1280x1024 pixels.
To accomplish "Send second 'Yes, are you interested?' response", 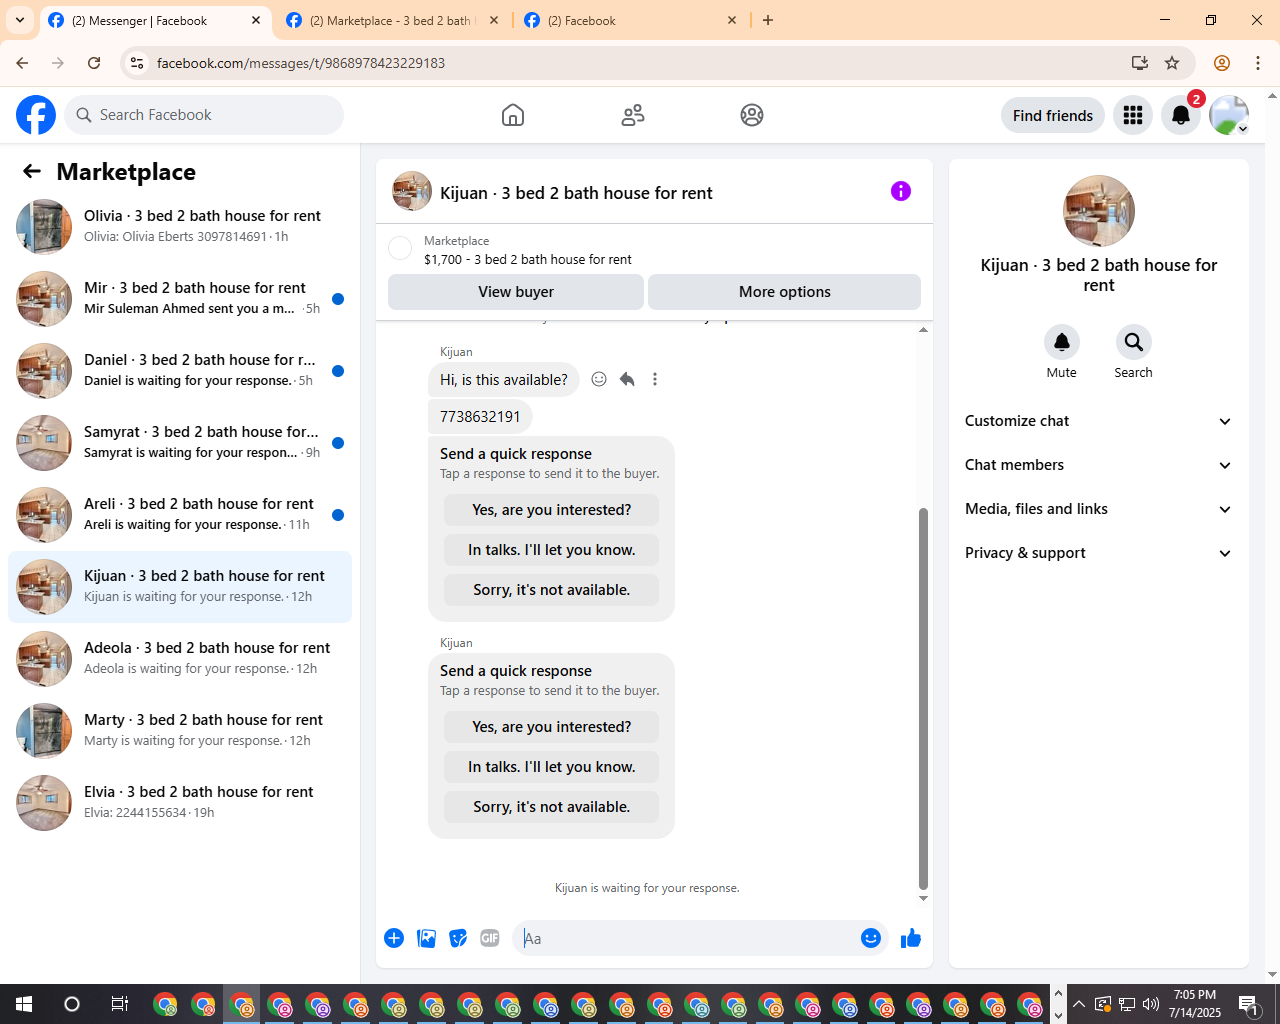I will (552, 727).
